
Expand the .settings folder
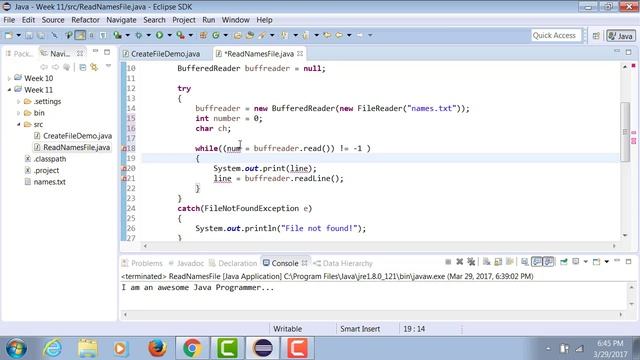(x=18, y=102)
